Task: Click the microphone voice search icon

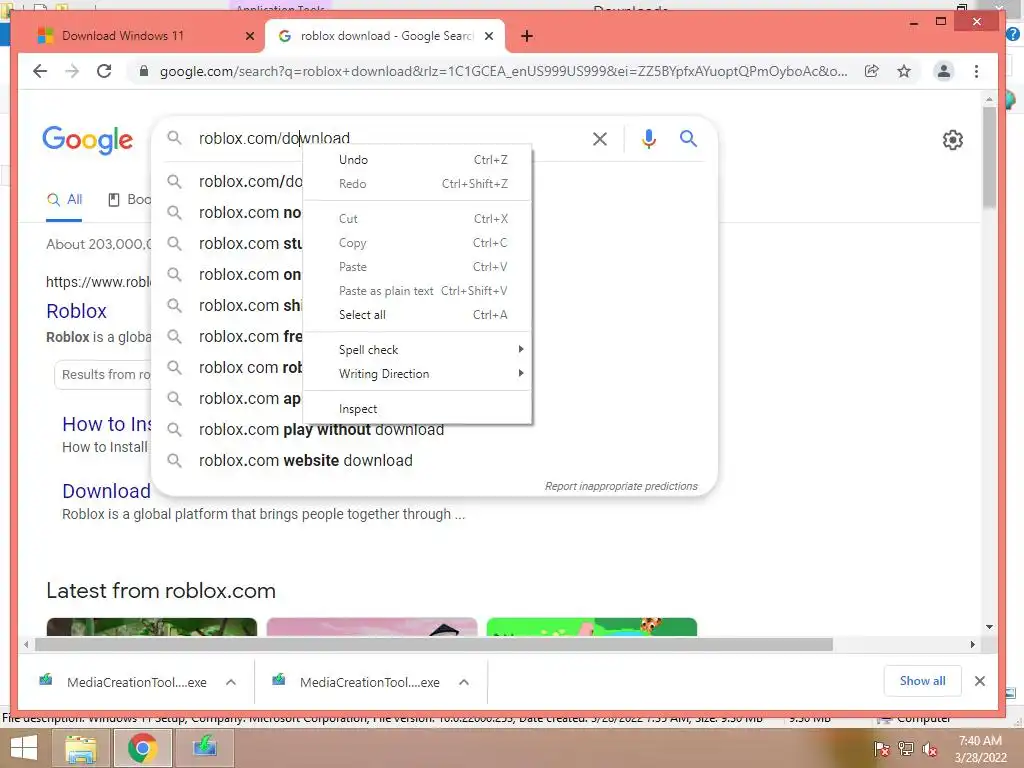Action: click(648, 138)
